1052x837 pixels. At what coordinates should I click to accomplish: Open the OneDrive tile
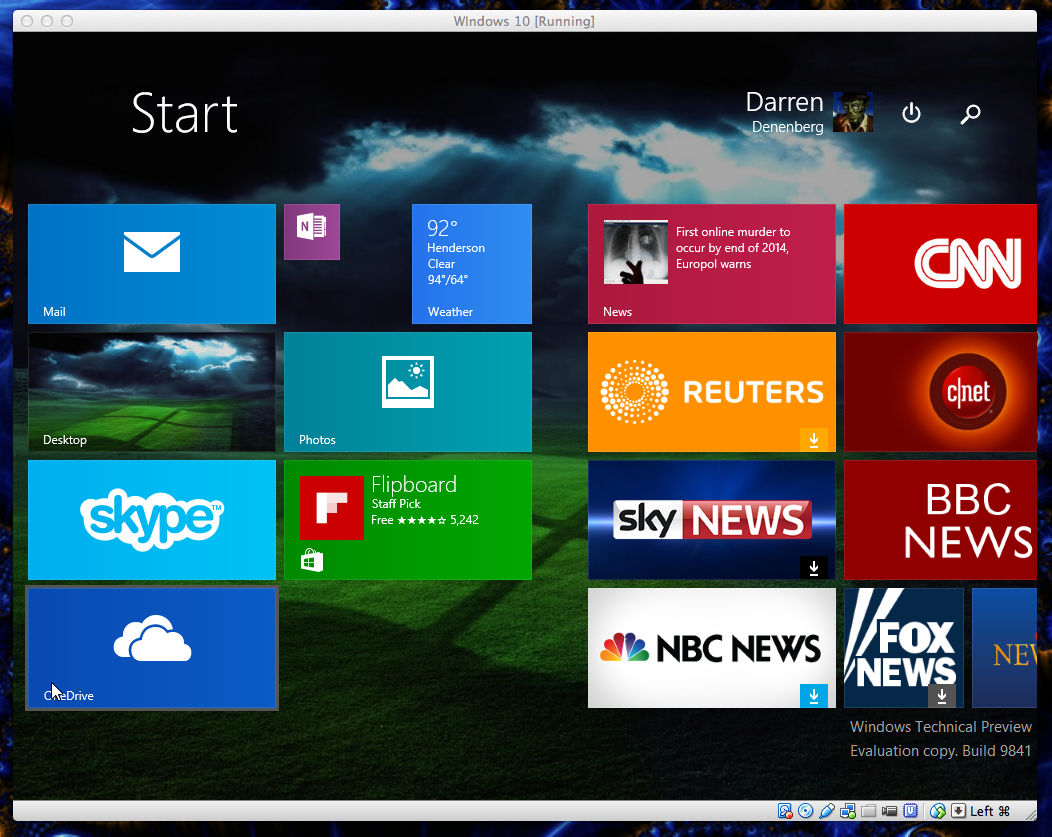pyautogui.click(x=152, y=648)
